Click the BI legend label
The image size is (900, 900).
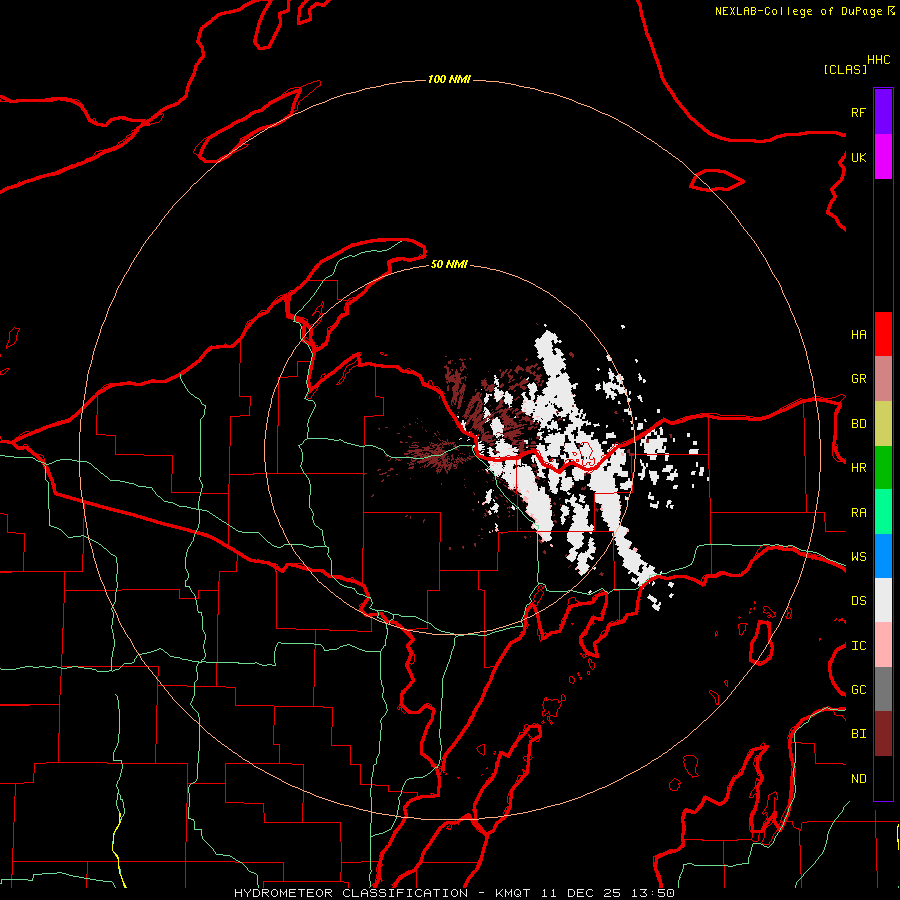coord(858,734)
